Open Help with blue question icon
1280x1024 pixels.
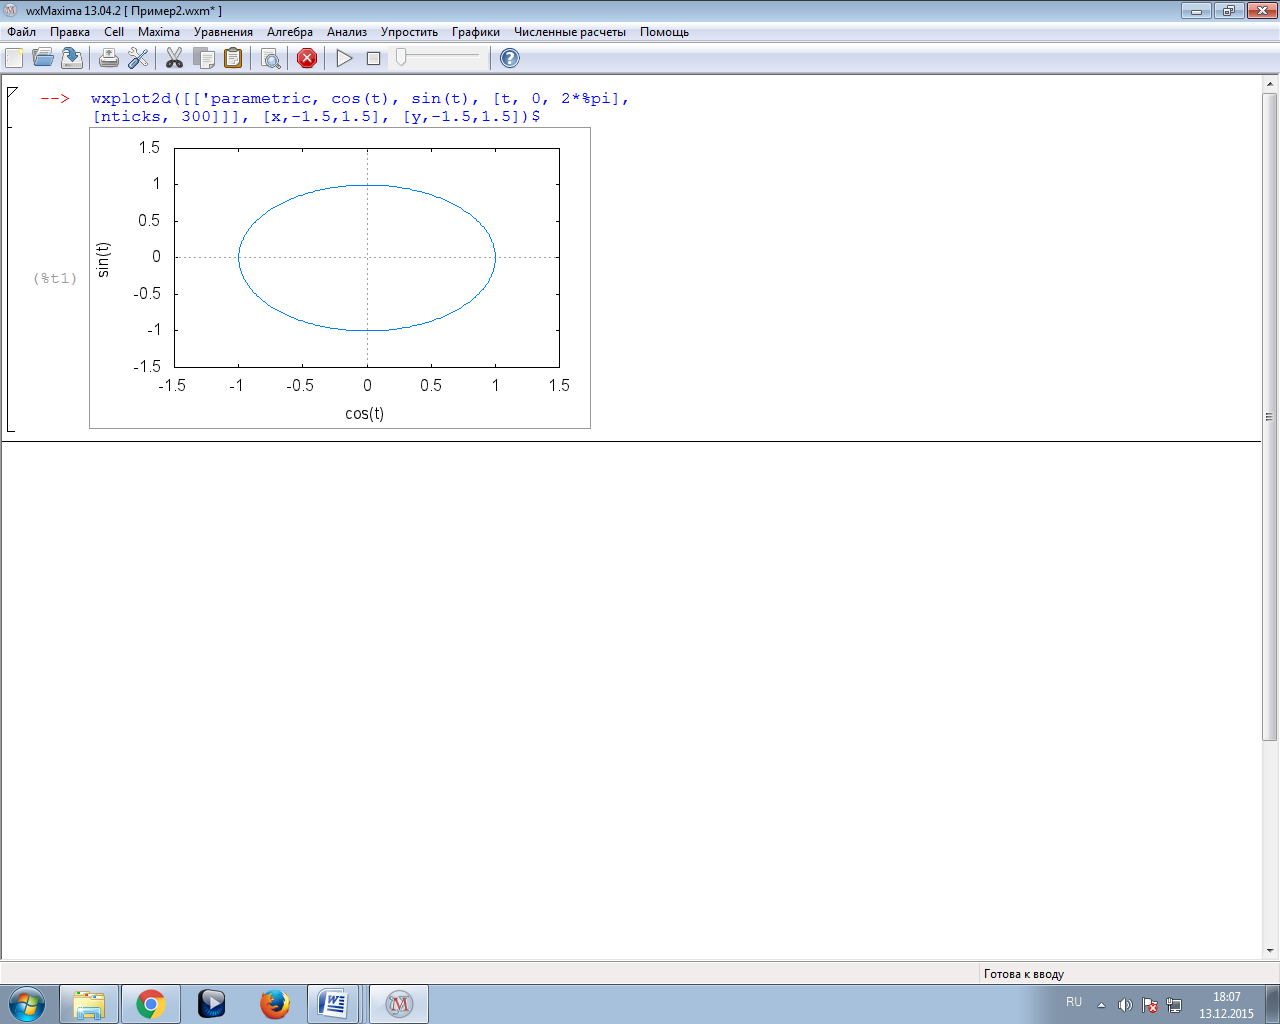(x=509, y=58)
